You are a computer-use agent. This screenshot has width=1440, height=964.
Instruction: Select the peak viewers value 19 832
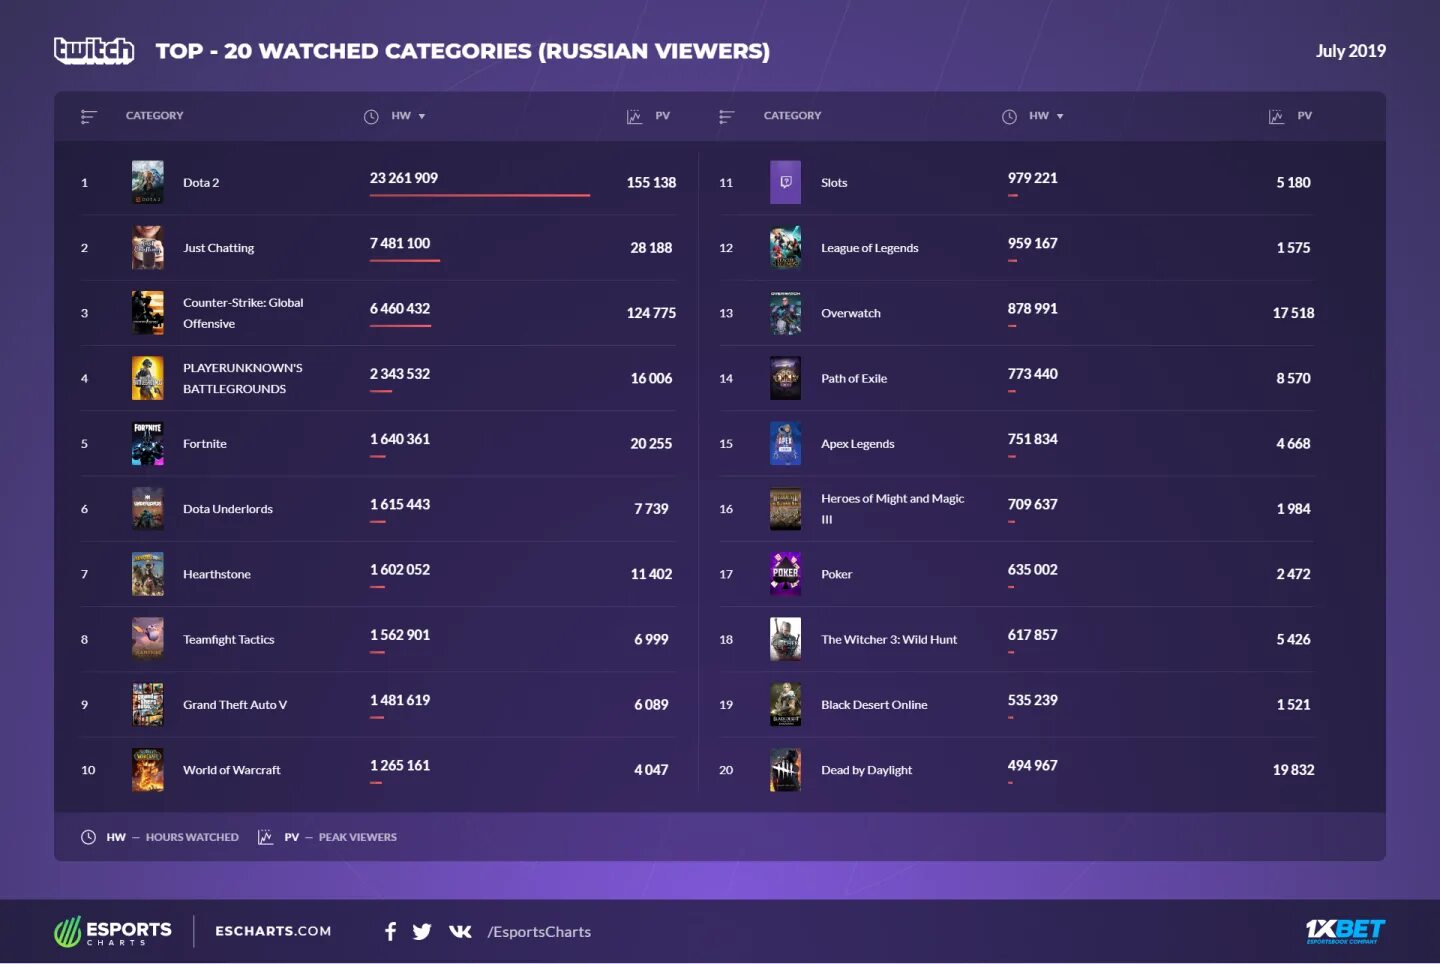click(1293, 770)
